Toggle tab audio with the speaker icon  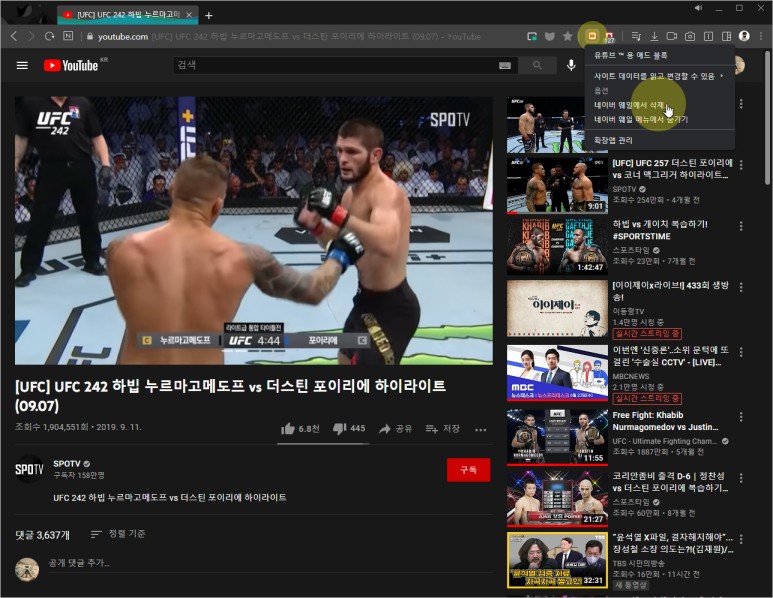tap(699, 8)
